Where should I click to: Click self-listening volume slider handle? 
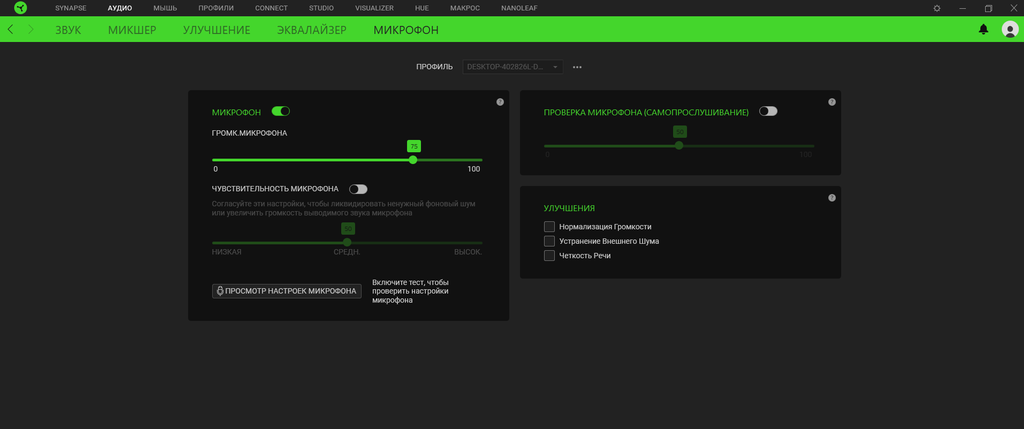[679, 146]
